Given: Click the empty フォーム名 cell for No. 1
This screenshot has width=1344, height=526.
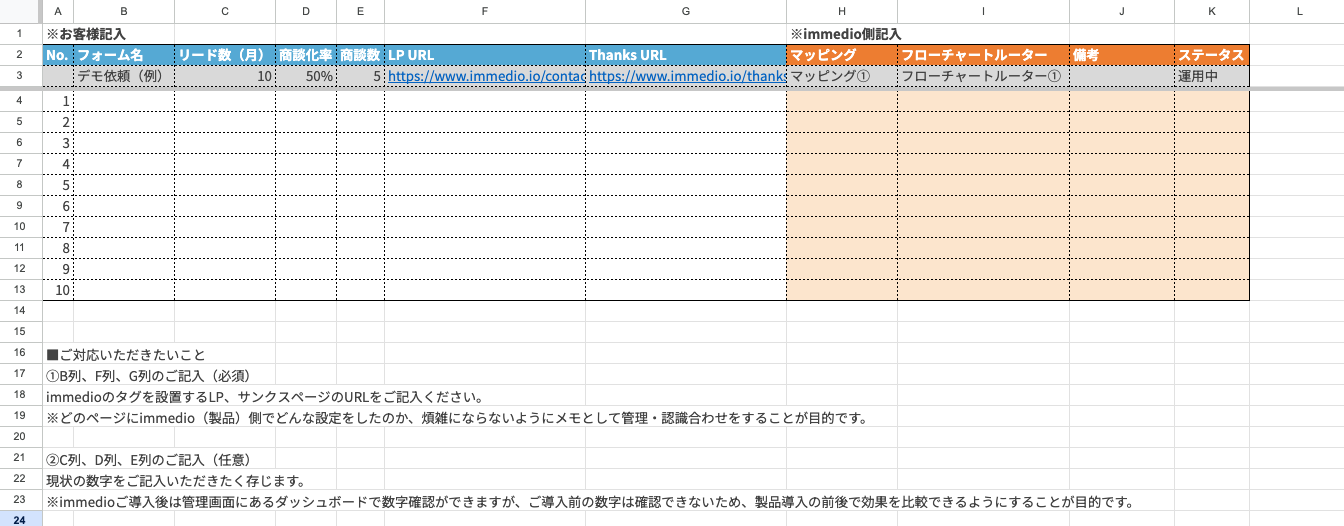Looking at the screenshot, I should pos(123,101).
